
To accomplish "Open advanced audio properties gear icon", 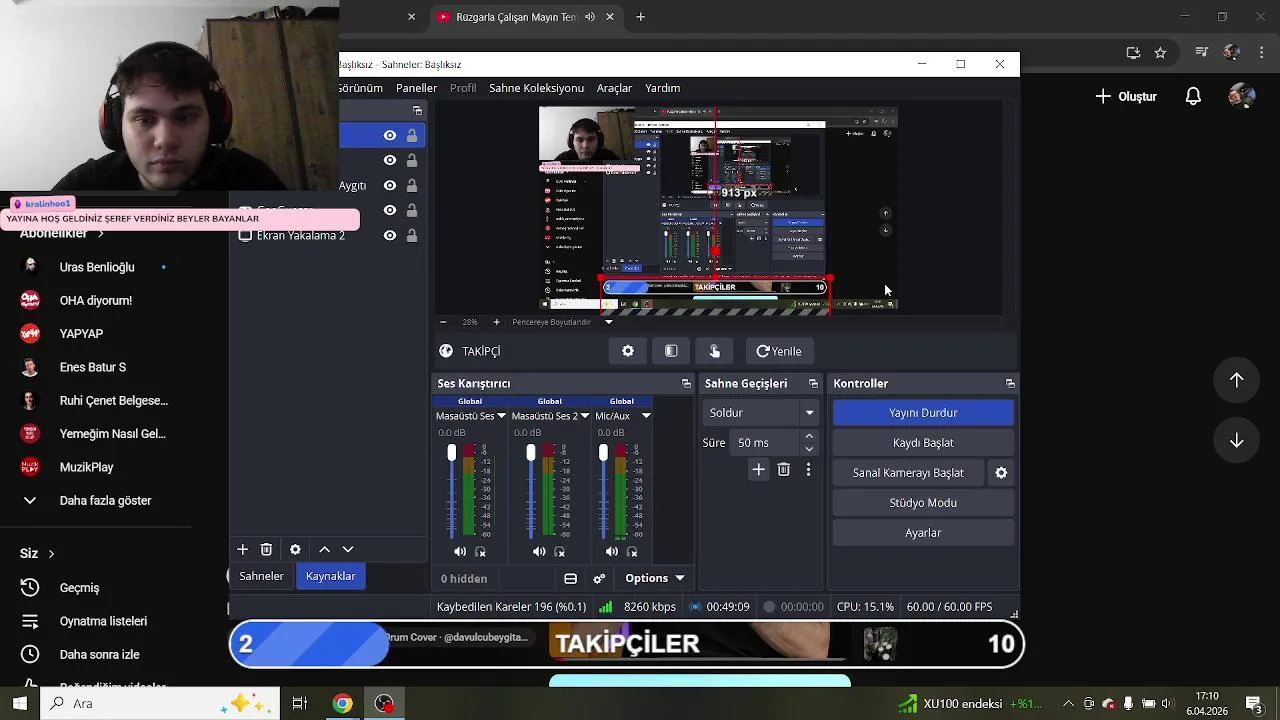I will pos(599,578).
